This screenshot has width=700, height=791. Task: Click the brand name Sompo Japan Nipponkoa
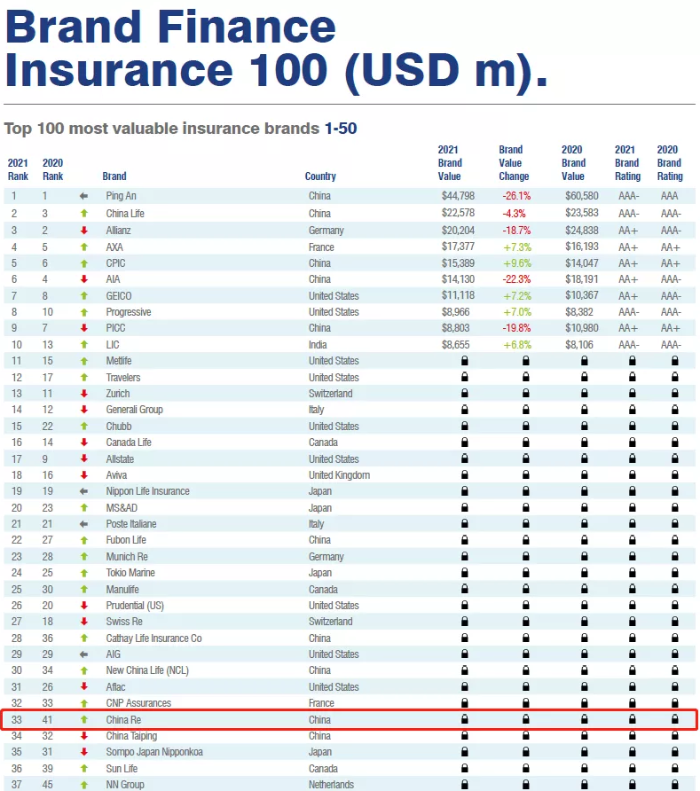pos(154,752)
